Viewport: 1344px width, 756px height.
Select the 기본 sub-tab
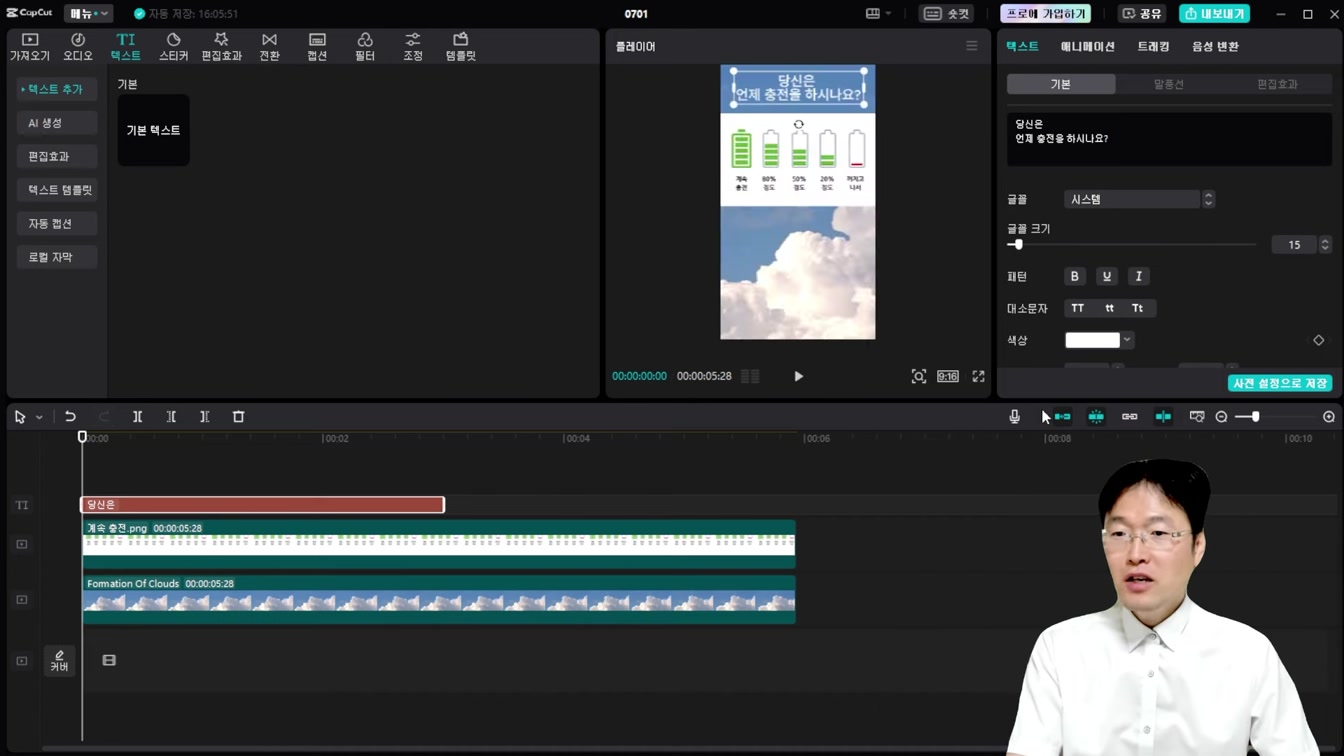click(x=1061, y=85)
